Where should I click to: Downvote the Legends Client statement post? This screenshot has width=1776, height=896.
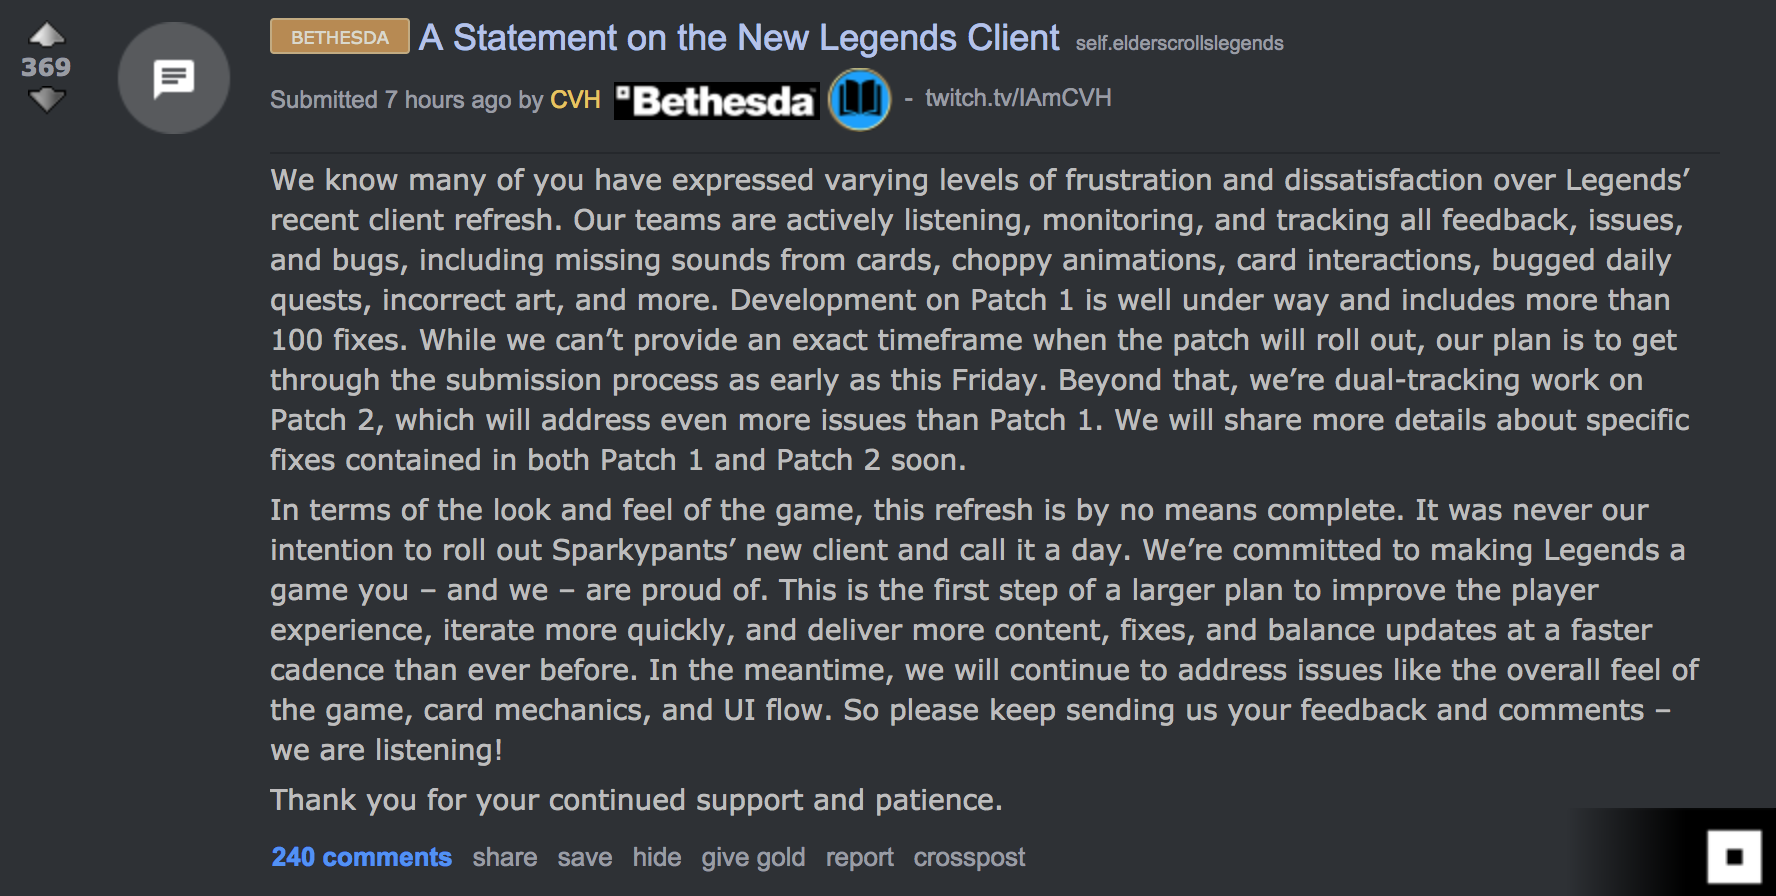(46, 99)
